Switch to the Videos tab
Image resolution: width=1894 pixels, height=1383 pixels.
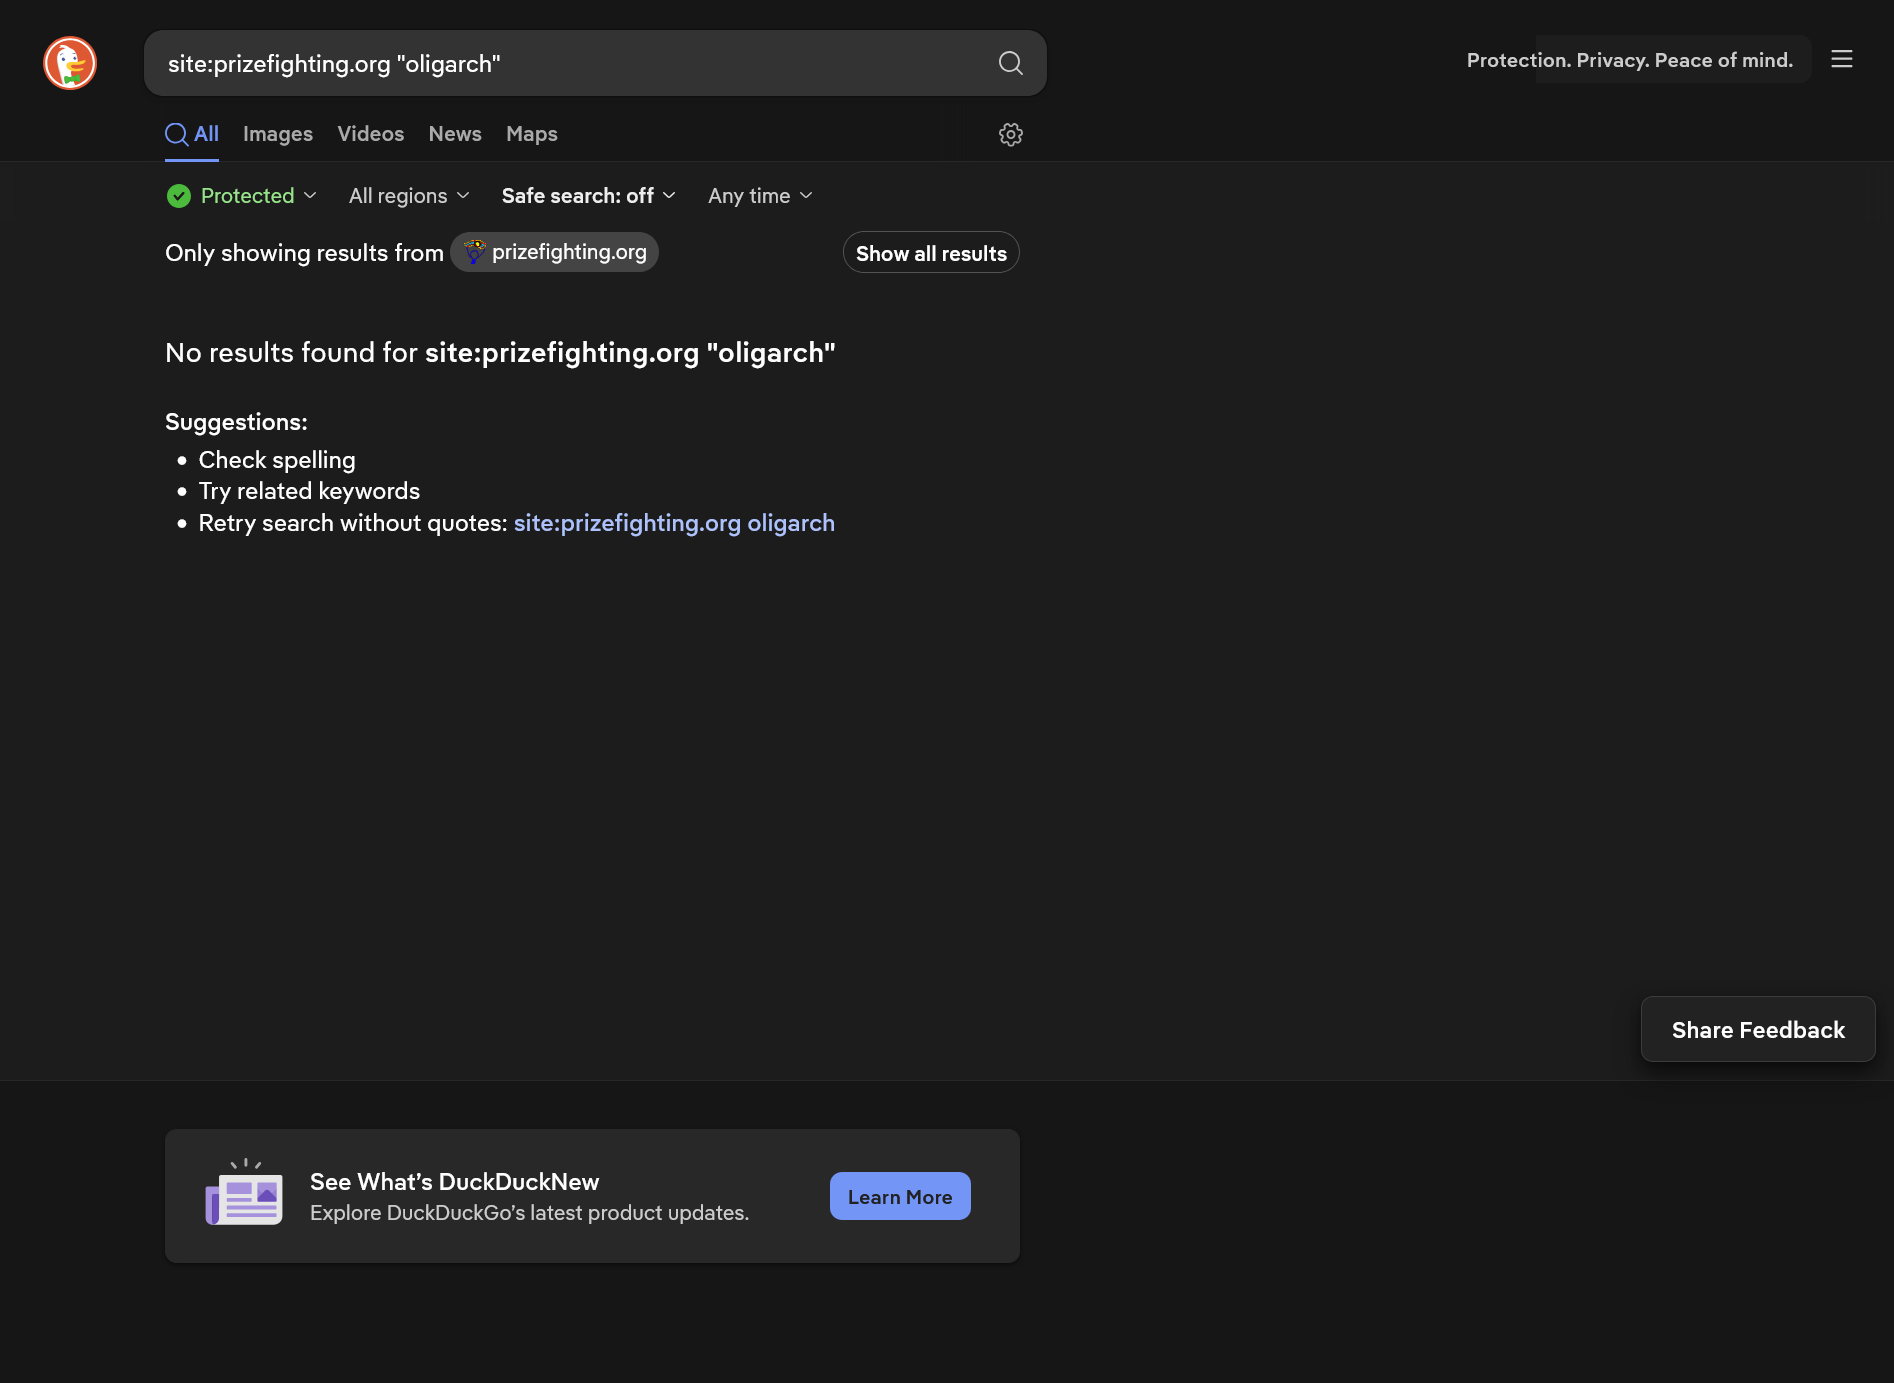click(370, 134)
